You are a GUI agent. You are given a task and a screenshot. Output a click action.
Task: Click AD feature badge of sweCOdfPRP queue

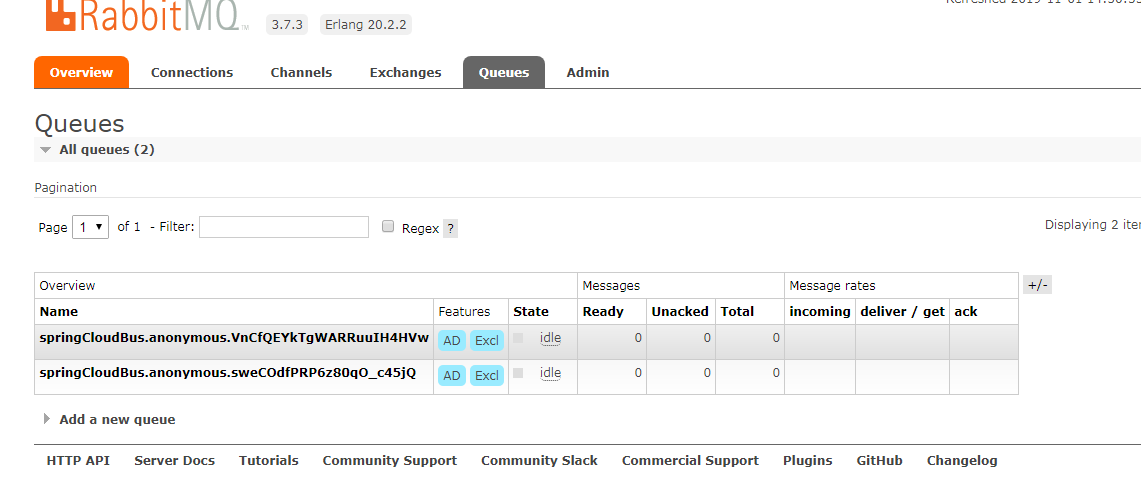point(452,375)
